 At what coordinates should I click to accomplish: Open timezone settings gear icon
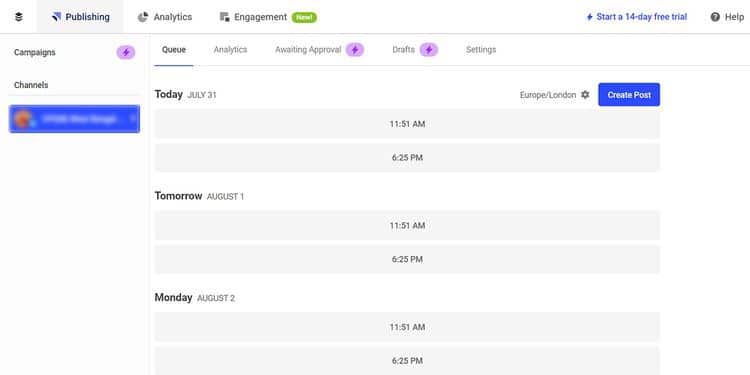(x=585, y=95)
